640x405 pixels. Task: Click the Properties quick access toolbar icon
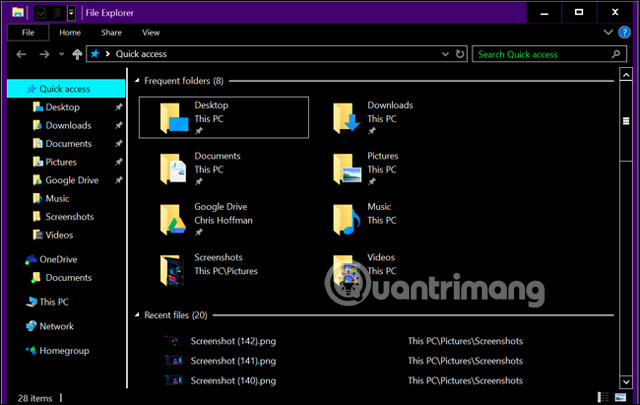pyautogui.click(x=41, y=13)
